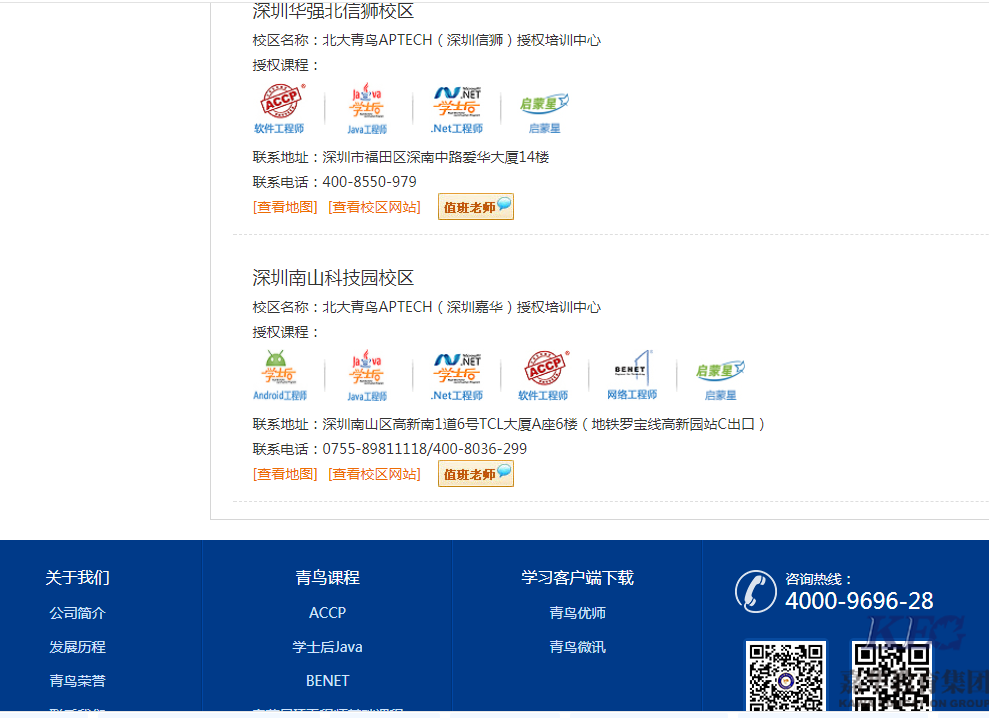Click 青鸟课程 footer heading
The image size is (989, 718).
[x=327, y=577]
